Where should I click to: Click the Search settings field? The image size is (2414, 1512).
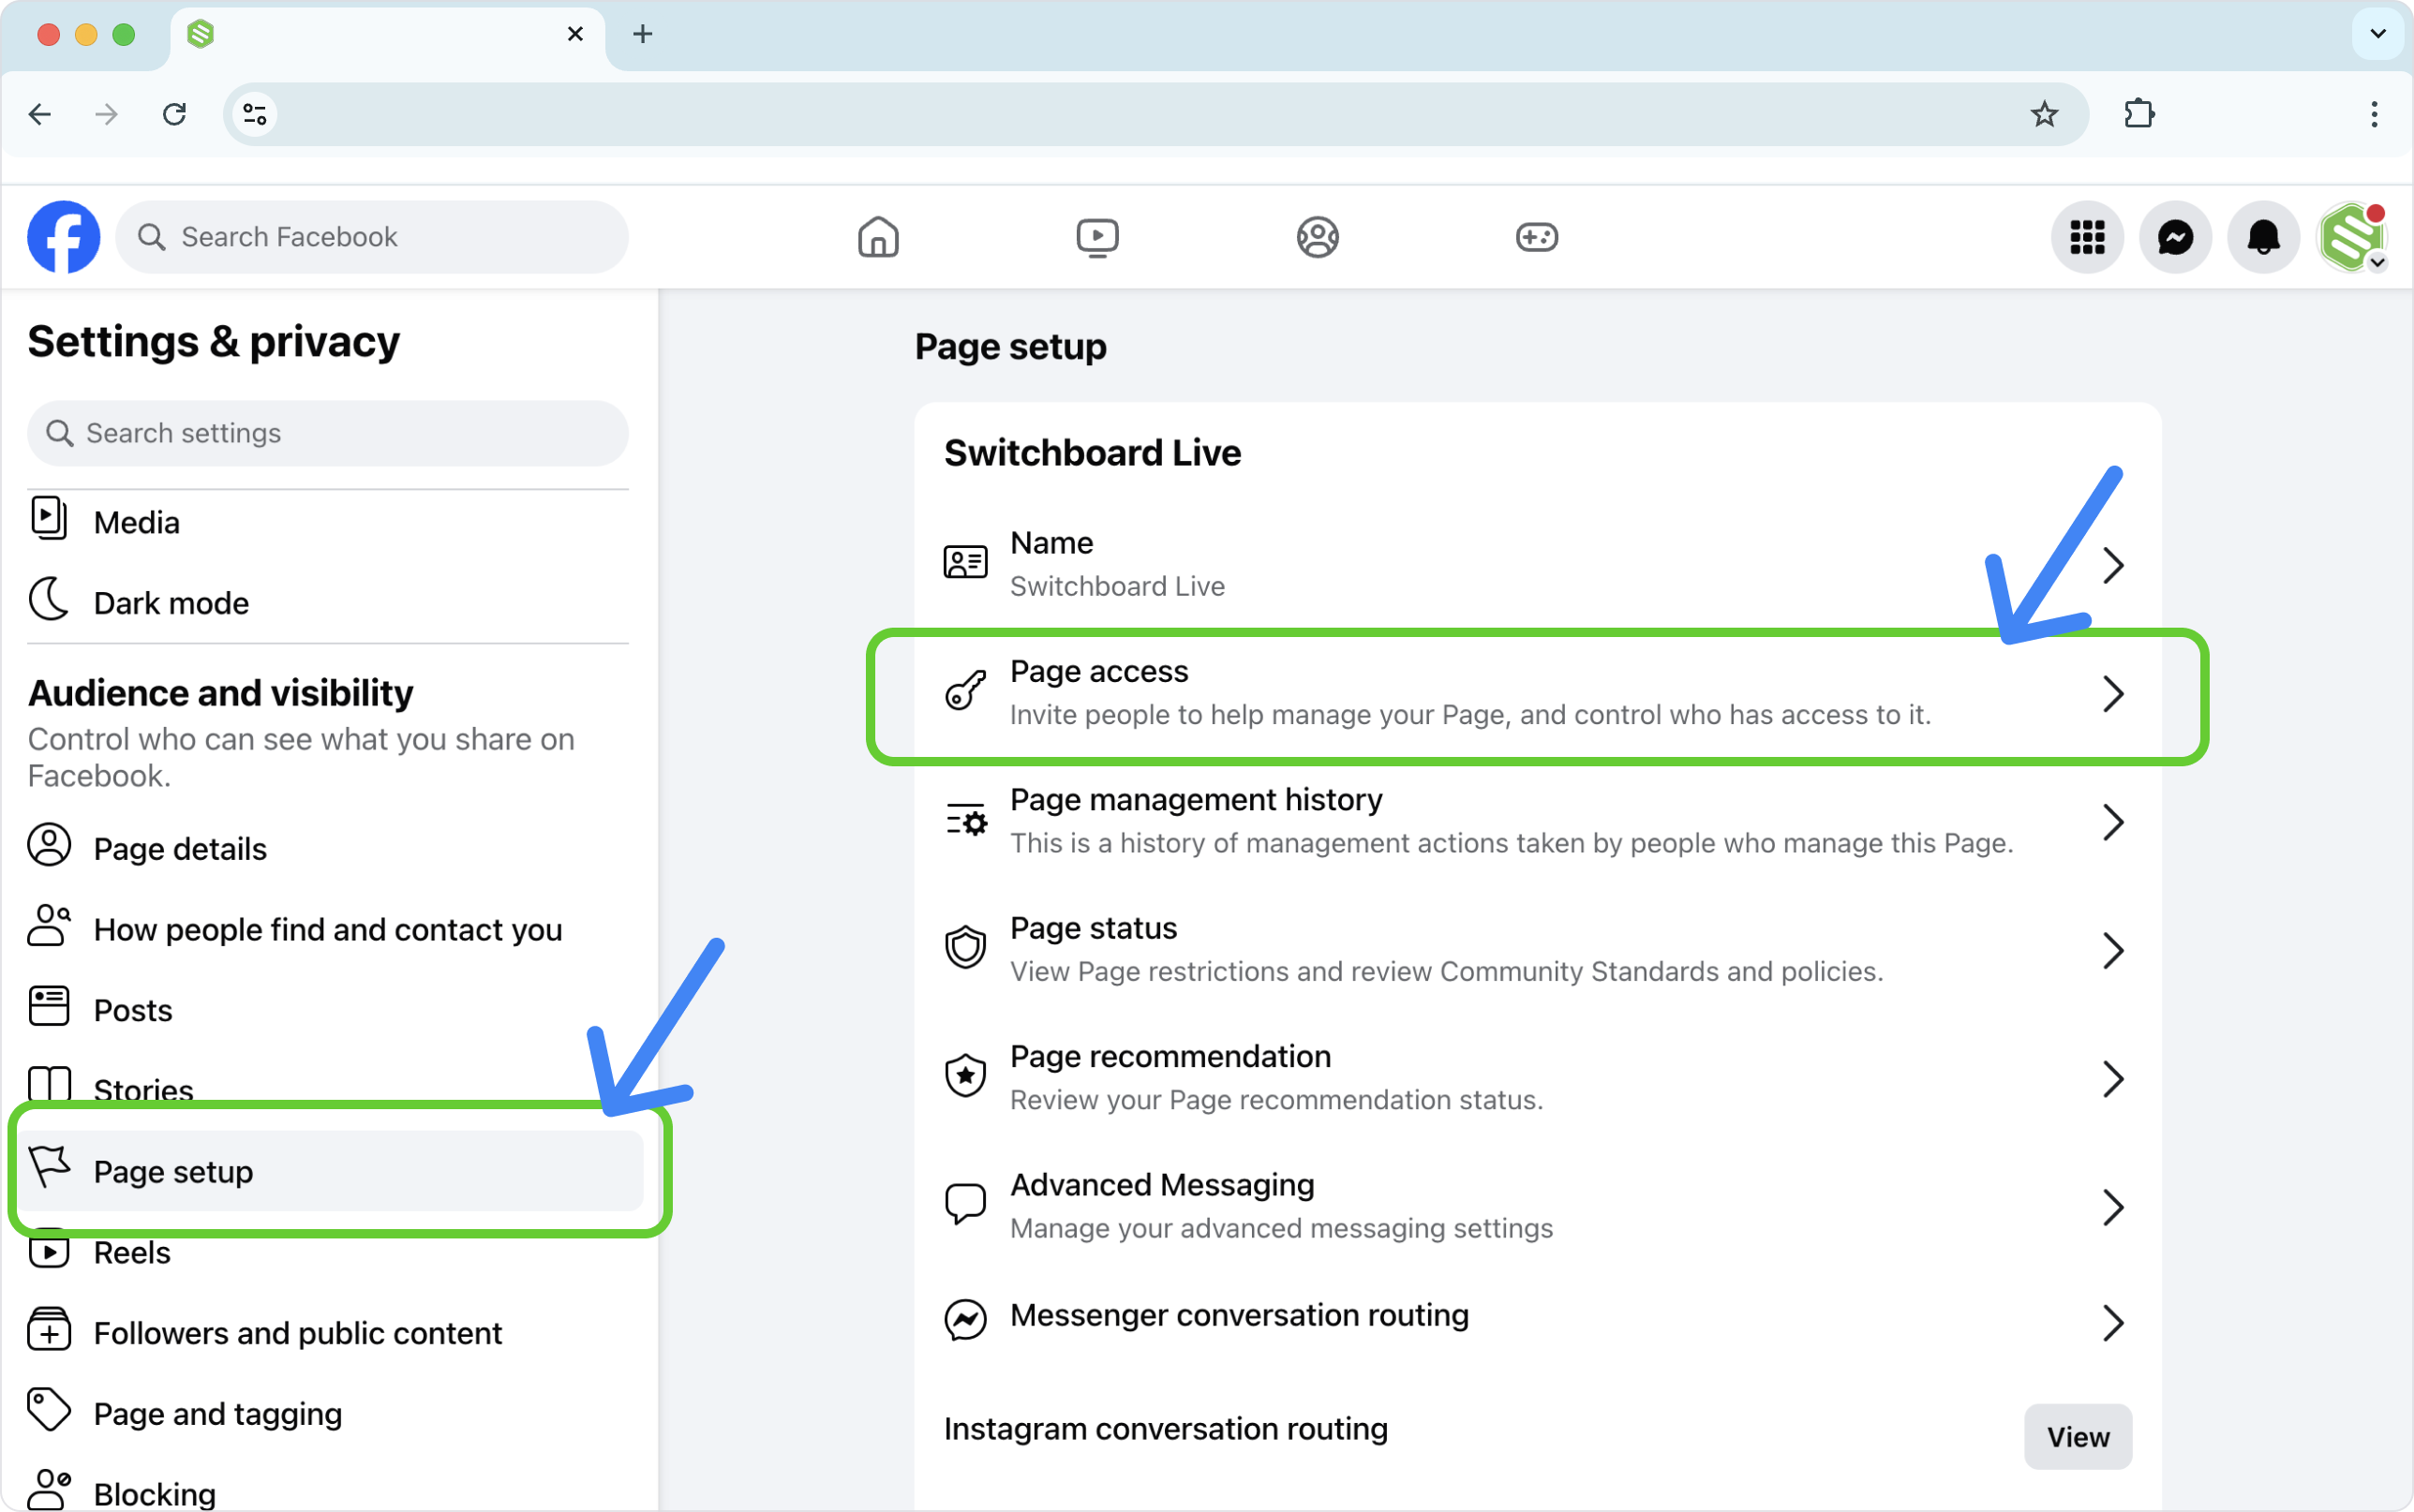[328, 433]
